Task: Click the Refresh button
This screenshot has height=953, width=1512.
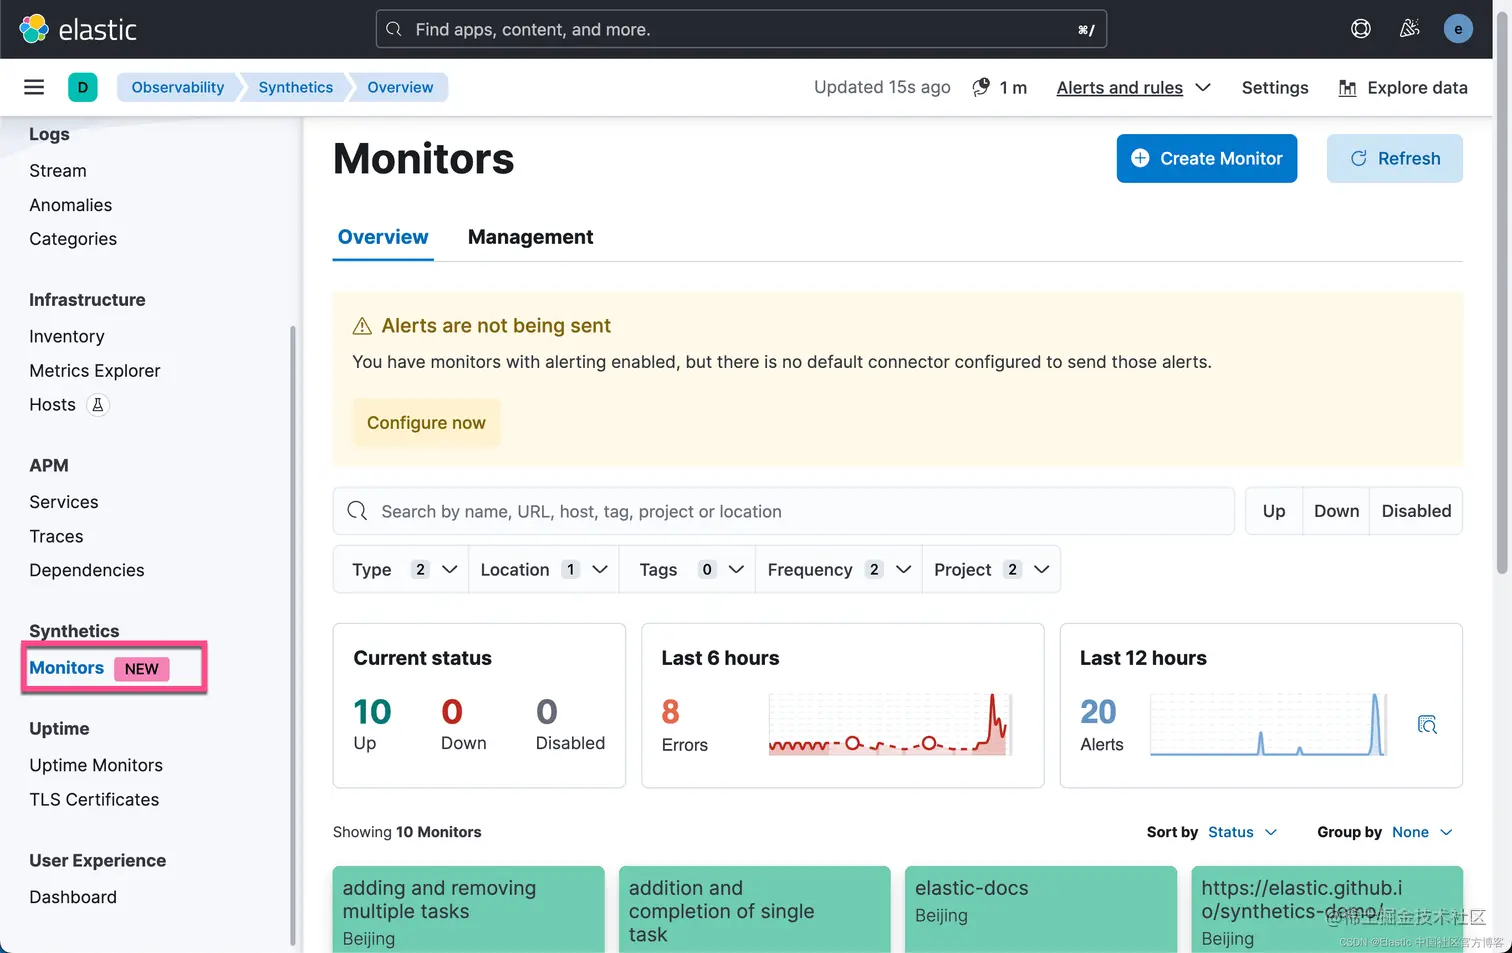Action: [x=1395, y=158]
